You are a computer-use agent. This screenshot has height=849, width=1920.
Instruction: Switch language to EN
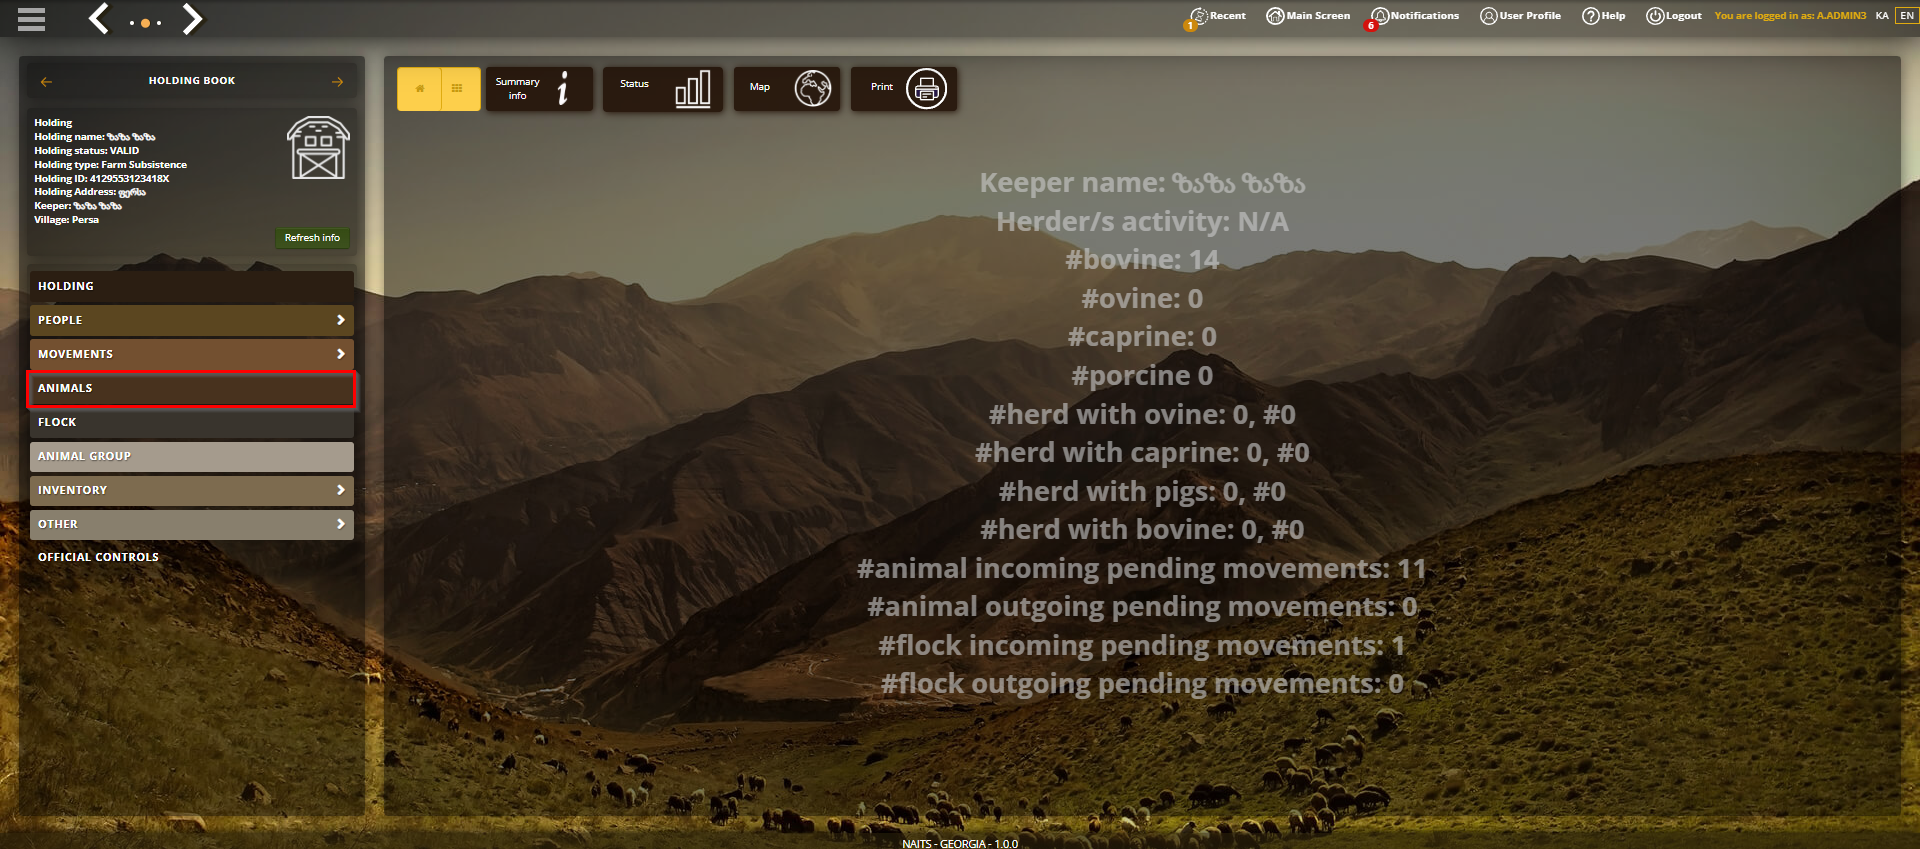pos(1907,16)
